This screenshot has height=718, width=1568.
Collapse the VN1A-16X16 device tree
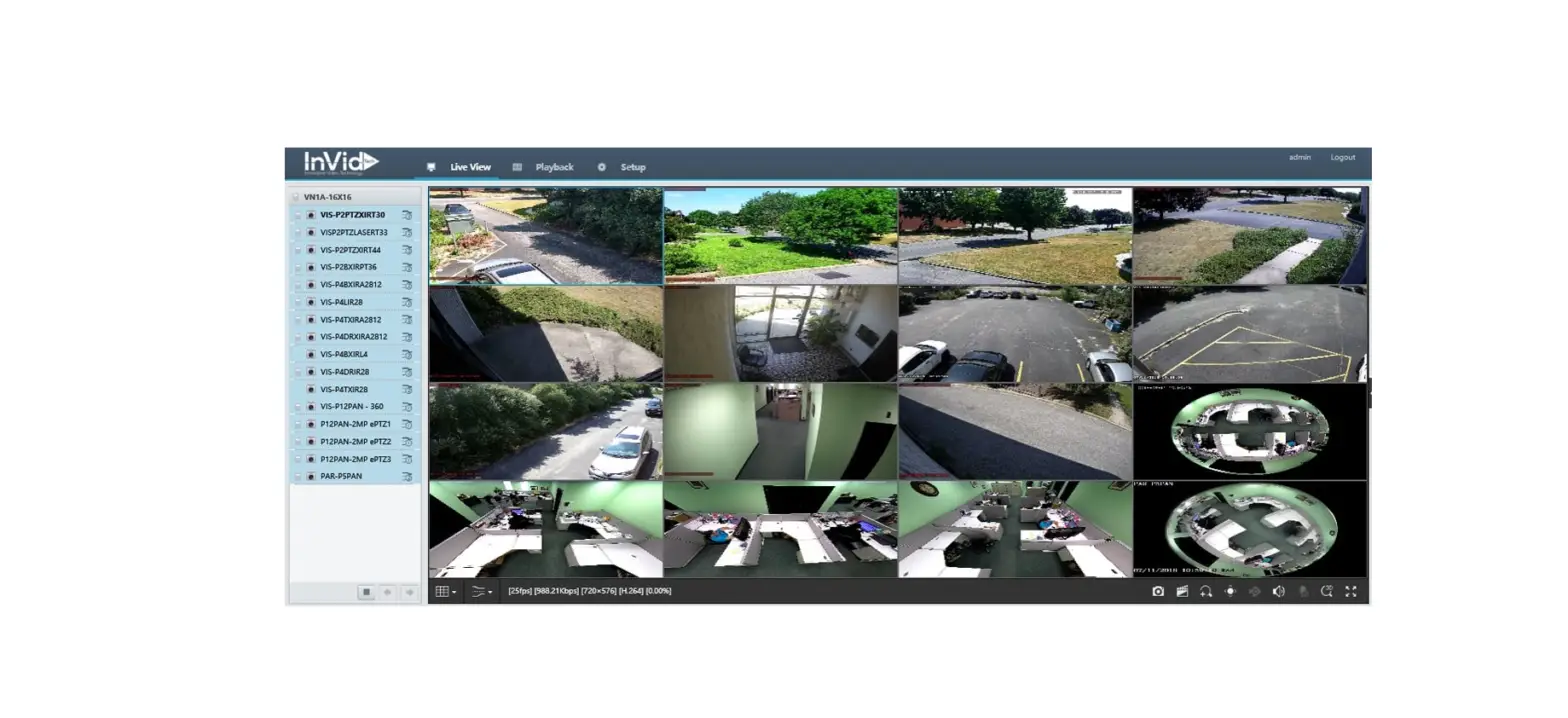pyautogui.click(x=296, y=197)
